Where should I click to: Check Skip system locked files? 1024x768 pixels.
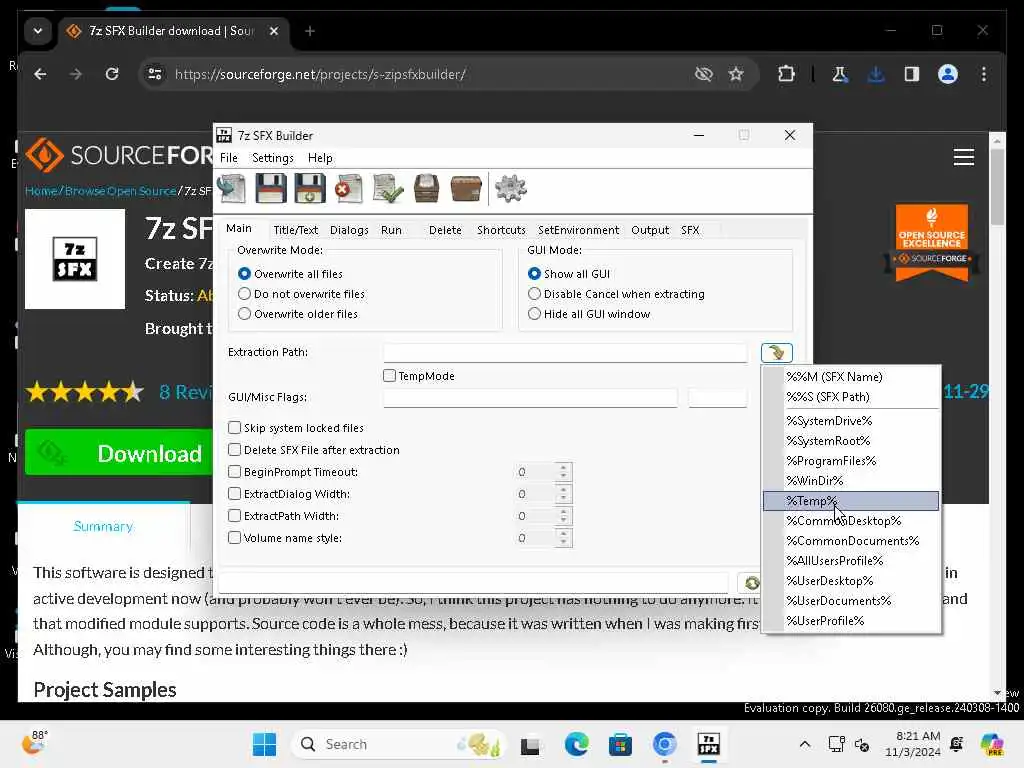(x=234, y=428)
